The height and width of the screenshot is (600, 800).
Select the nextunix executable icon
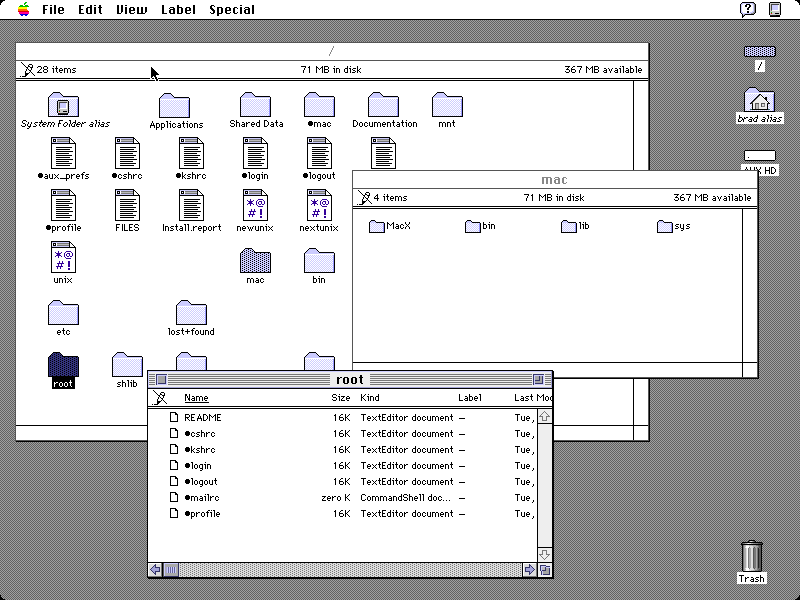pyautogui.click(x=319, y=205)
